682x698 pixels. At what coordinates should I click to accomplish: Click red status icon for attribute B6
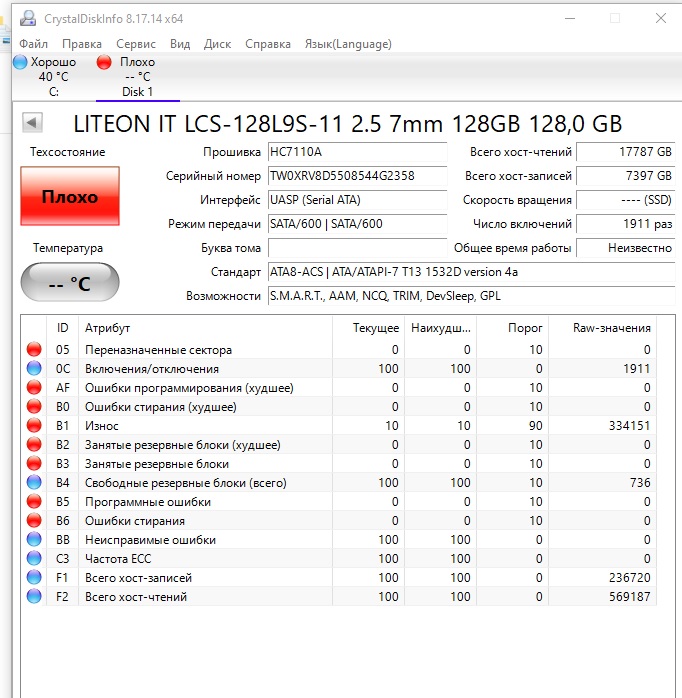coord(34,520)
